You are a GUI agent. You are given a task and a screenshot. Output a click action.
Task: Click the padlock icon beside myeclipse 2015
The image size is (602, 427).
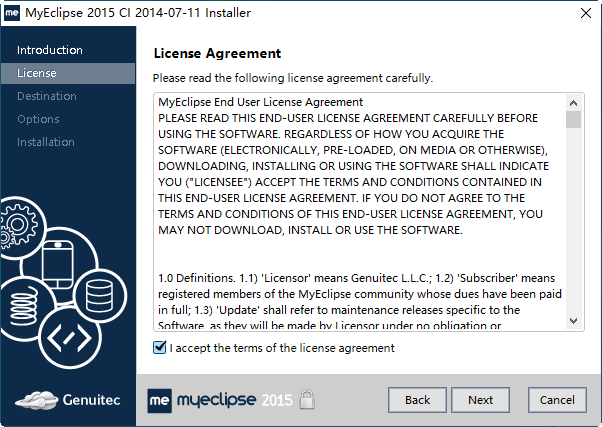click(x=308, y=399)
